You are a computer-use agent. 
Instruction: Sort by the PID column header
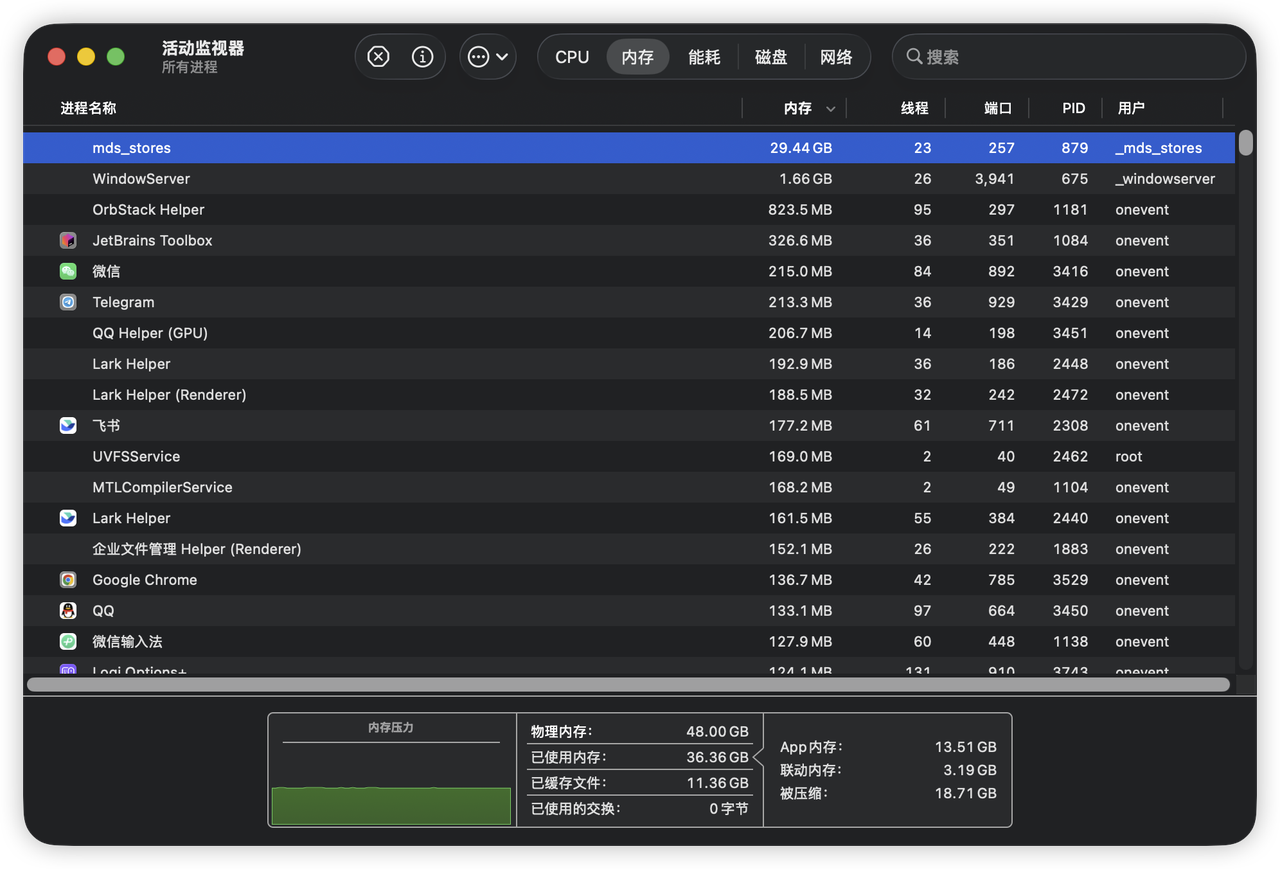(1073, 108)
